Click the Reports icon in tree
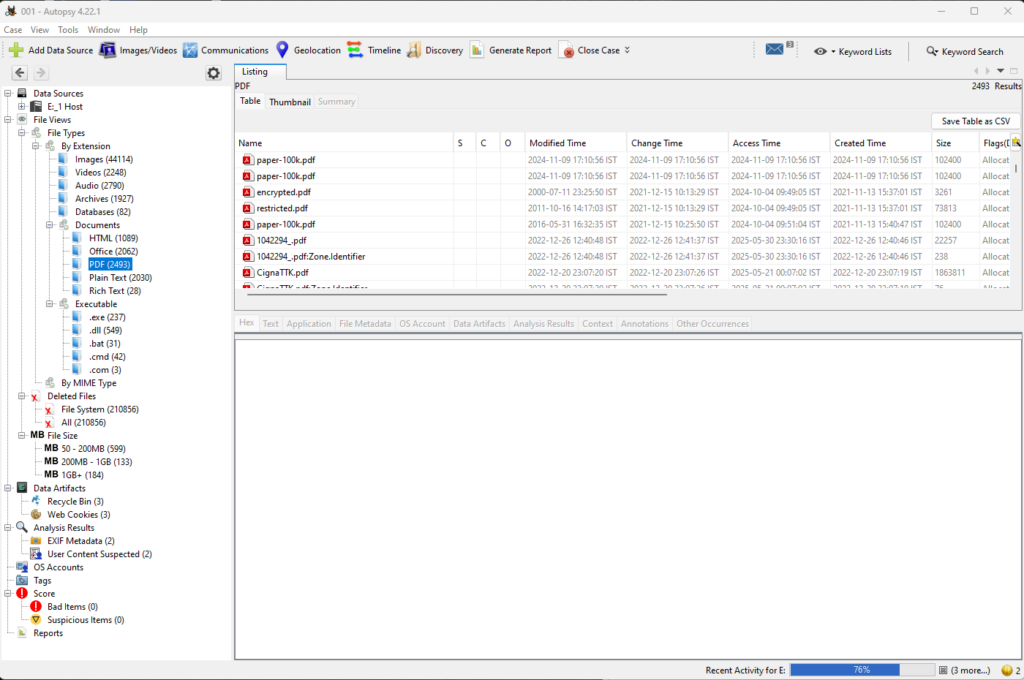Image resolution: width=1024 pixels, height=680 pixels. coord(22,632)
